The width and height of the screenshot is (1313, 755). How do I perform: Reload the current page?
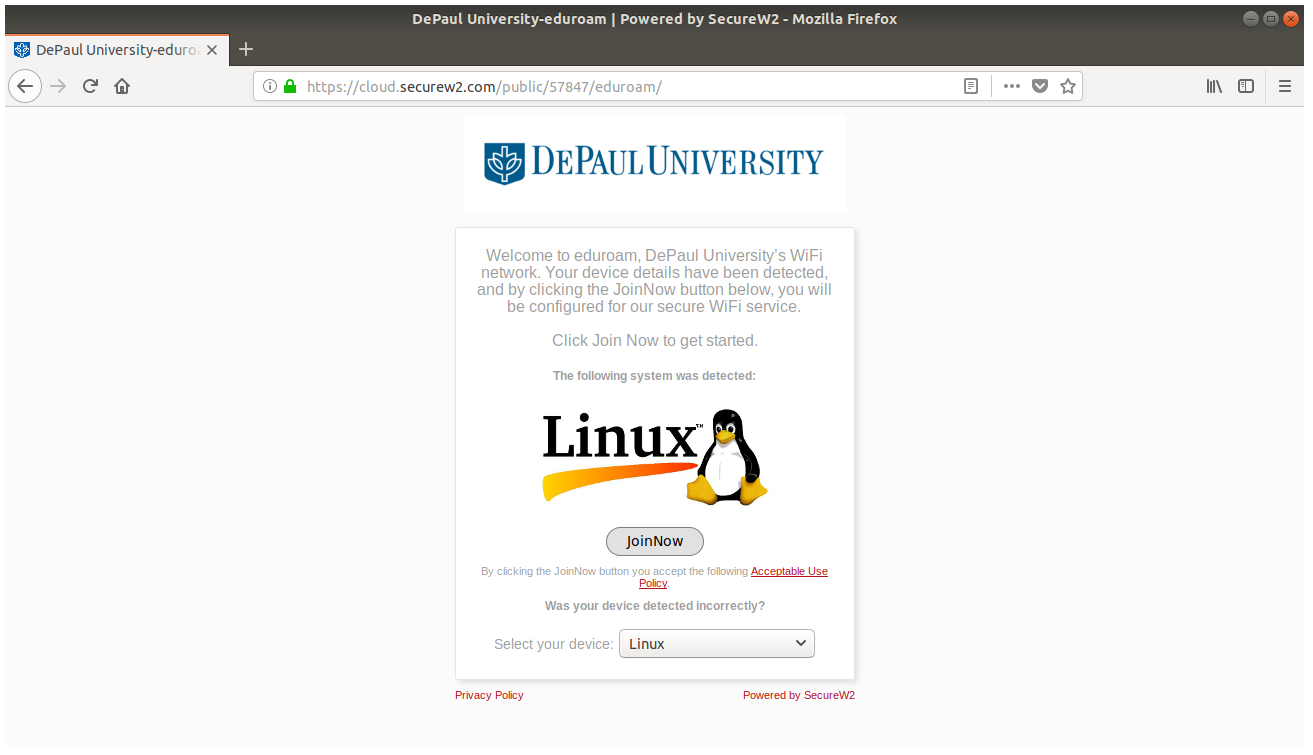click(x=90, y=86)
